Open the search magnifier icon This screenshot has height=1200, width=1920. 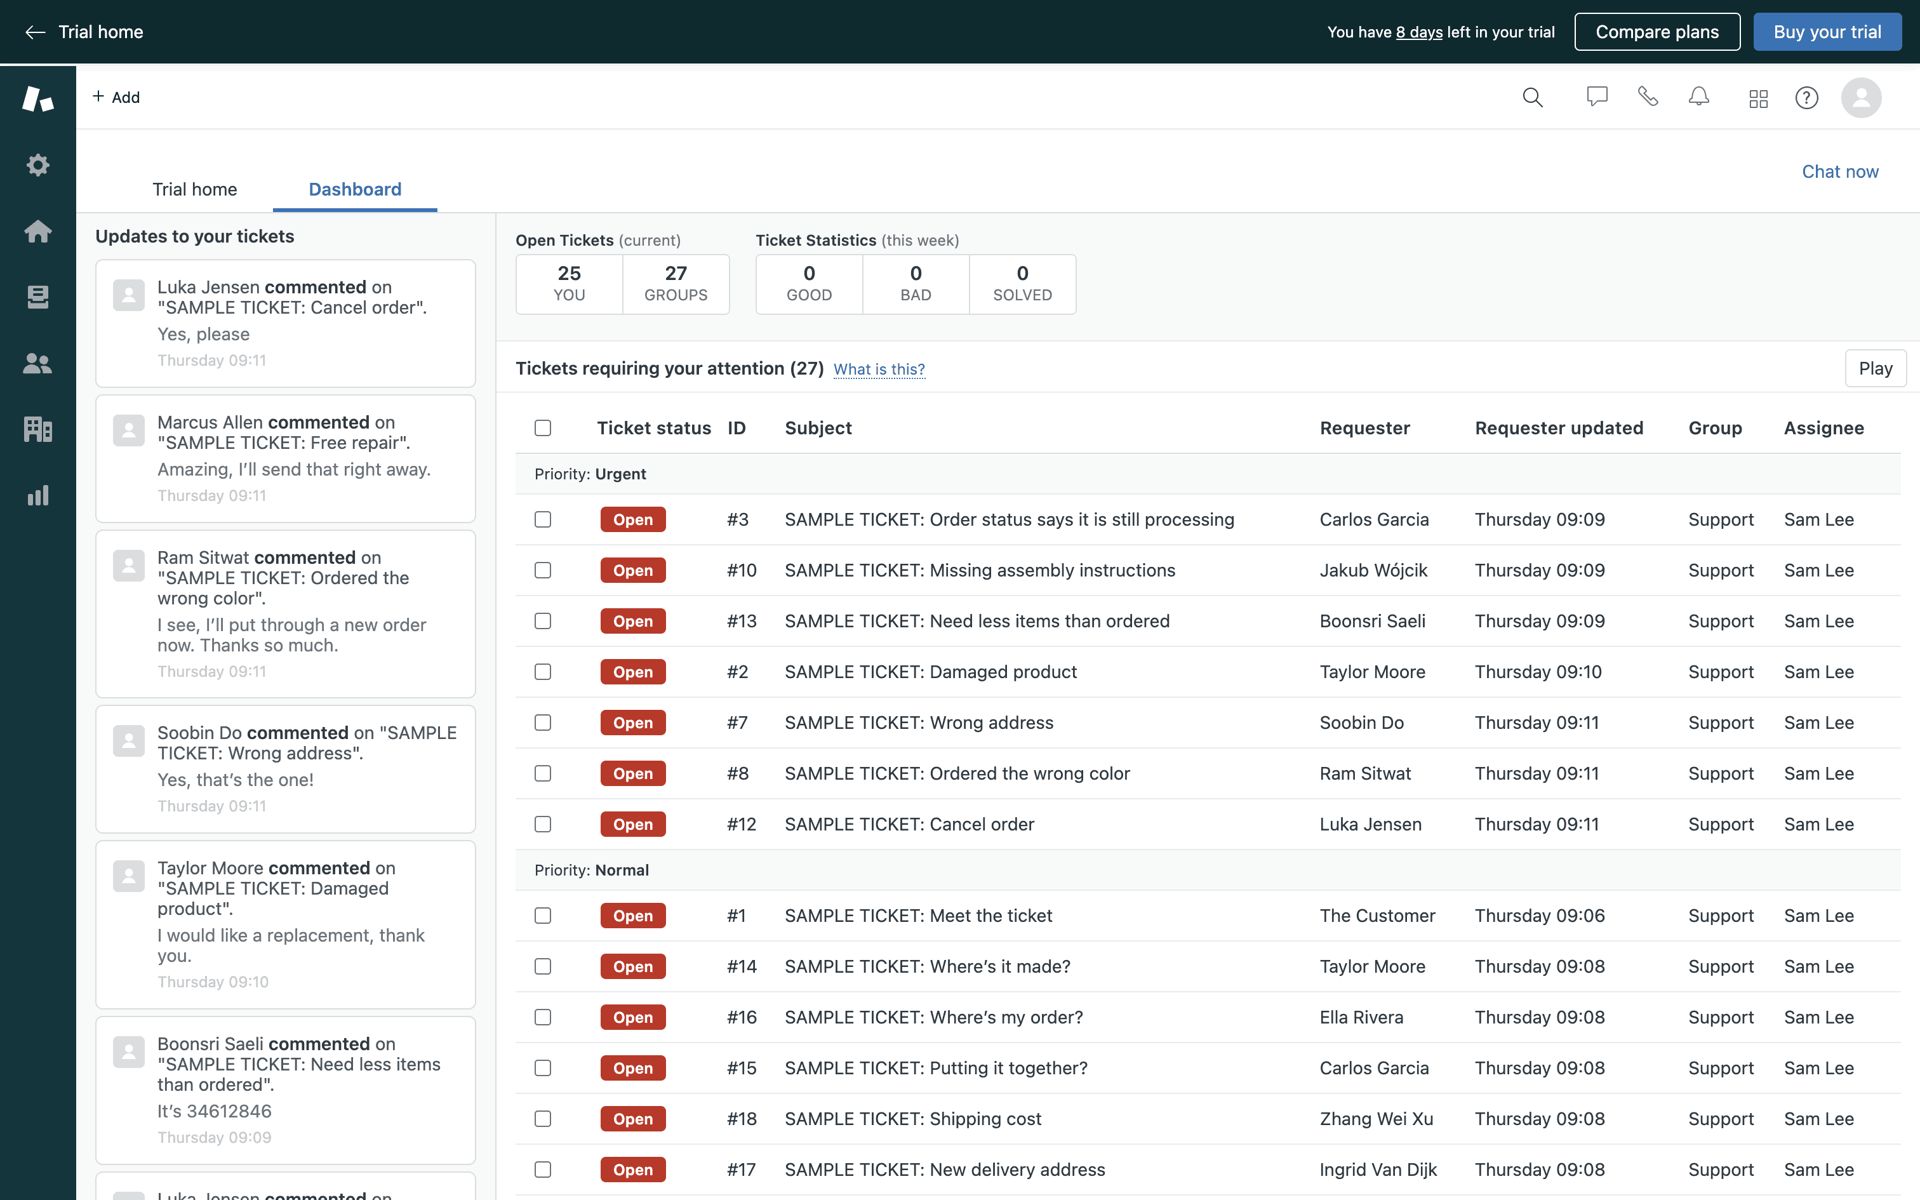click(x=1532, y=97)
